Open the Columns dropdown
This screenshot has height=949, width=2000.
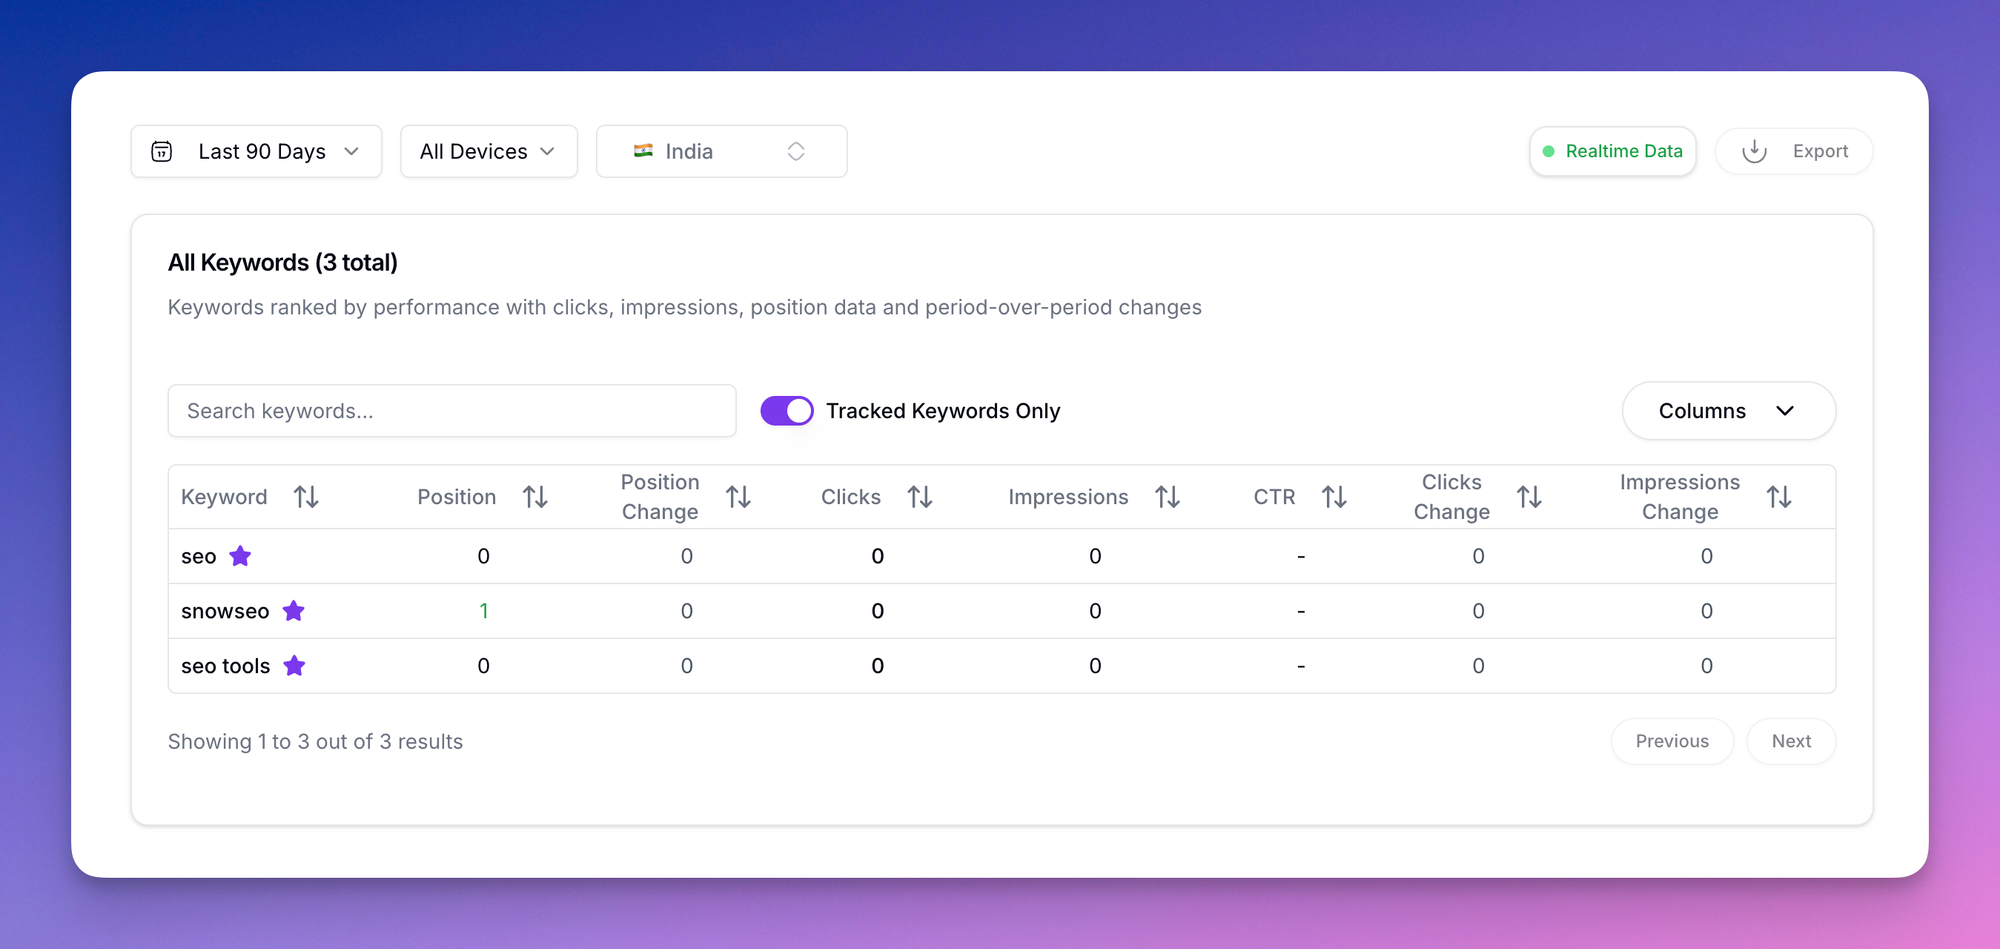[x=1729, y=410]
